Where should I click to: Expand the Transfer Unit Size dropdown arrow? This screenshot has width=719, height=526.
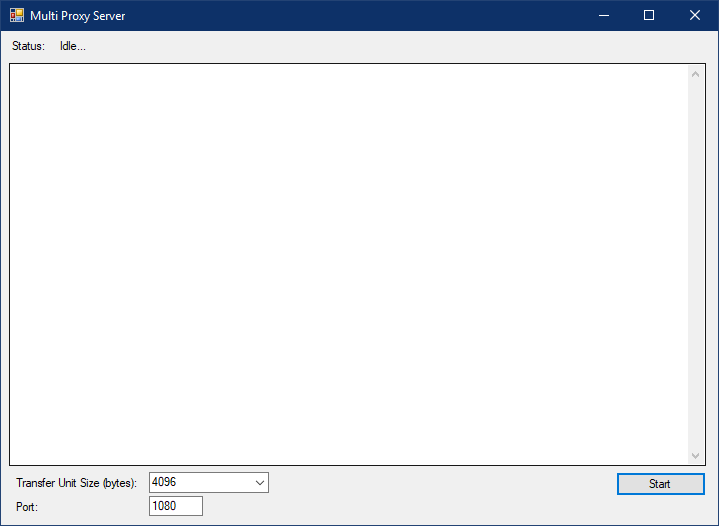tap(260, 483)
